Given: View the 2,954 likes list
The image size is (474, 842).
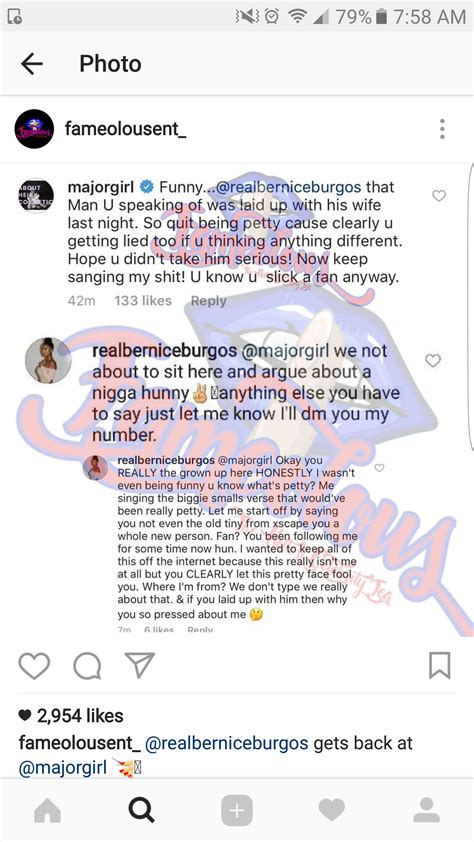Looking at the screenshot, I should click(x=71, y=716).
